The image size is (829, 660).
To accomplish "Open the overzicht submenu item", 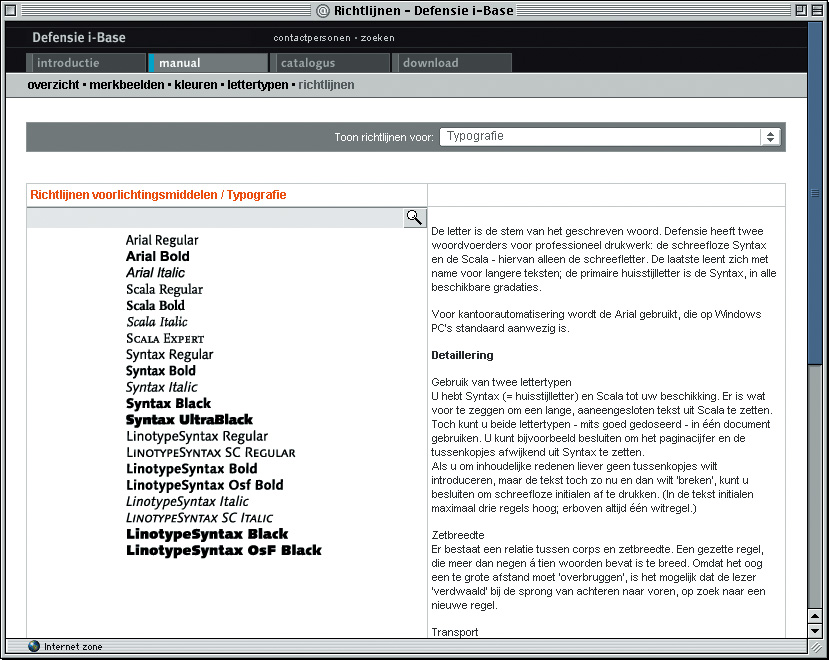I will coord(53,85).
